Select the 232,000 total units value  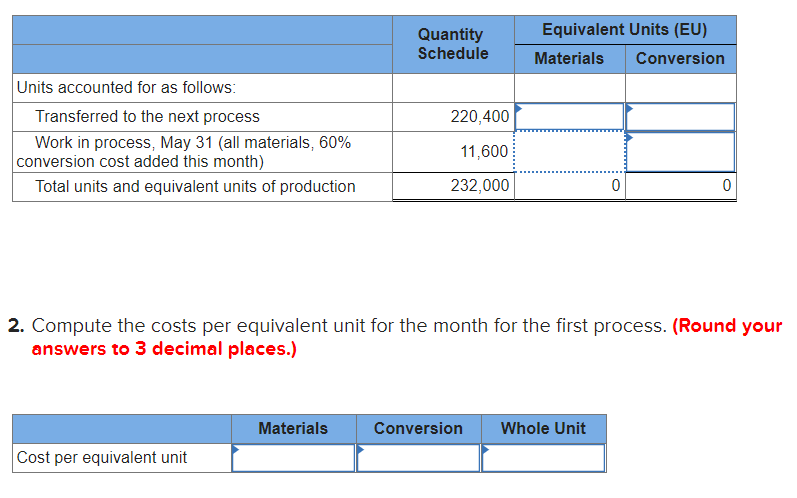(479, 185)
